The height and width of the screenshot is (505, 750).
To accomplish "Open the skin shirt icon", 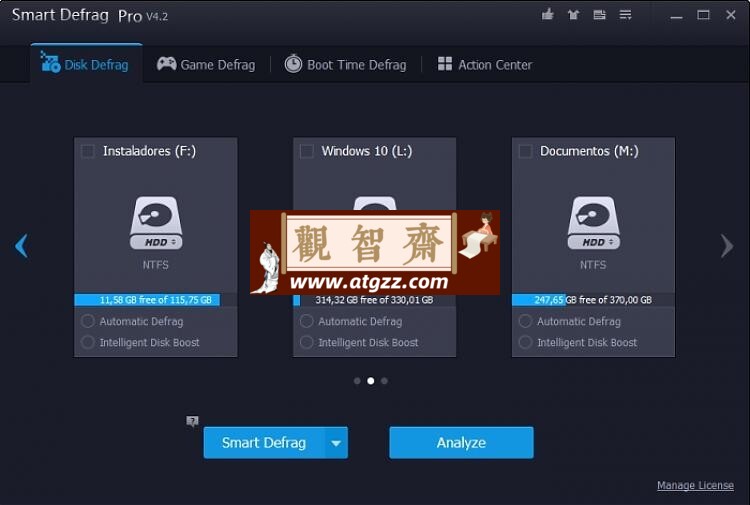I will tap(573, 15).
